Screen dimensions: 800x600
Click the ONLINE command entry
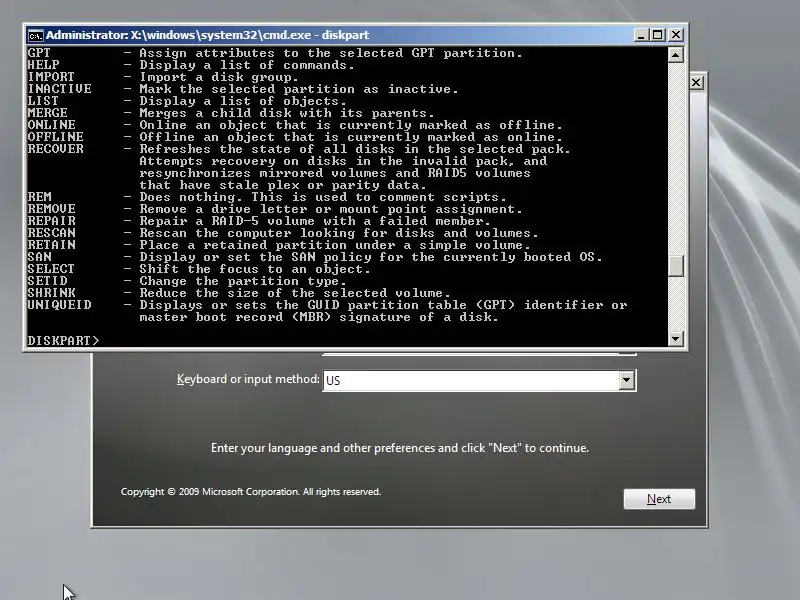click(52, 125)
